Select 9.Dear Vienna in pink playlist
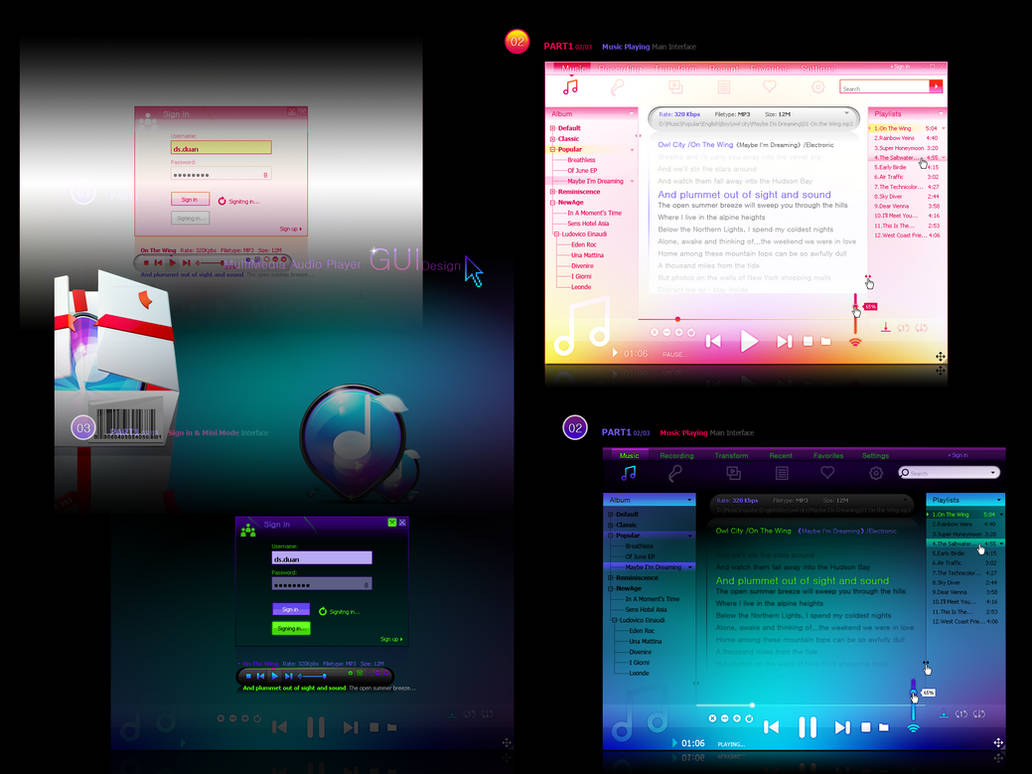Image resolution: width=1032 pixels, height=774 pixels. tap(907, 206)
